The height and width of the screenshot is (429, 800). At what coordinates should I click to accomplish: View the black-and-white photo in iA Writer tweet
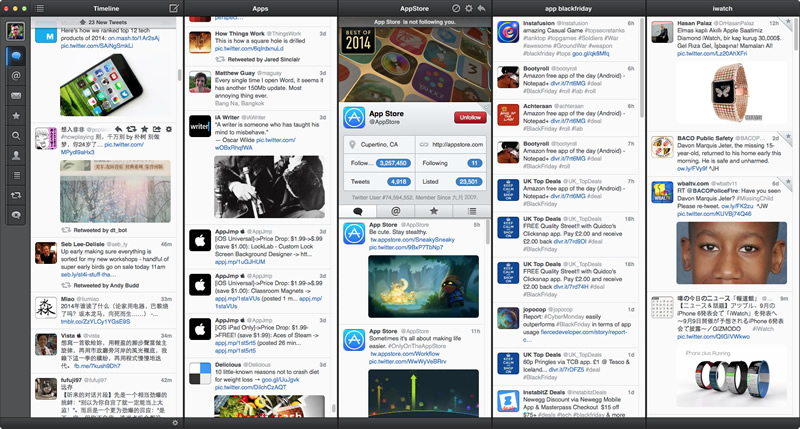pyautogui.click(x=269, y=187)
